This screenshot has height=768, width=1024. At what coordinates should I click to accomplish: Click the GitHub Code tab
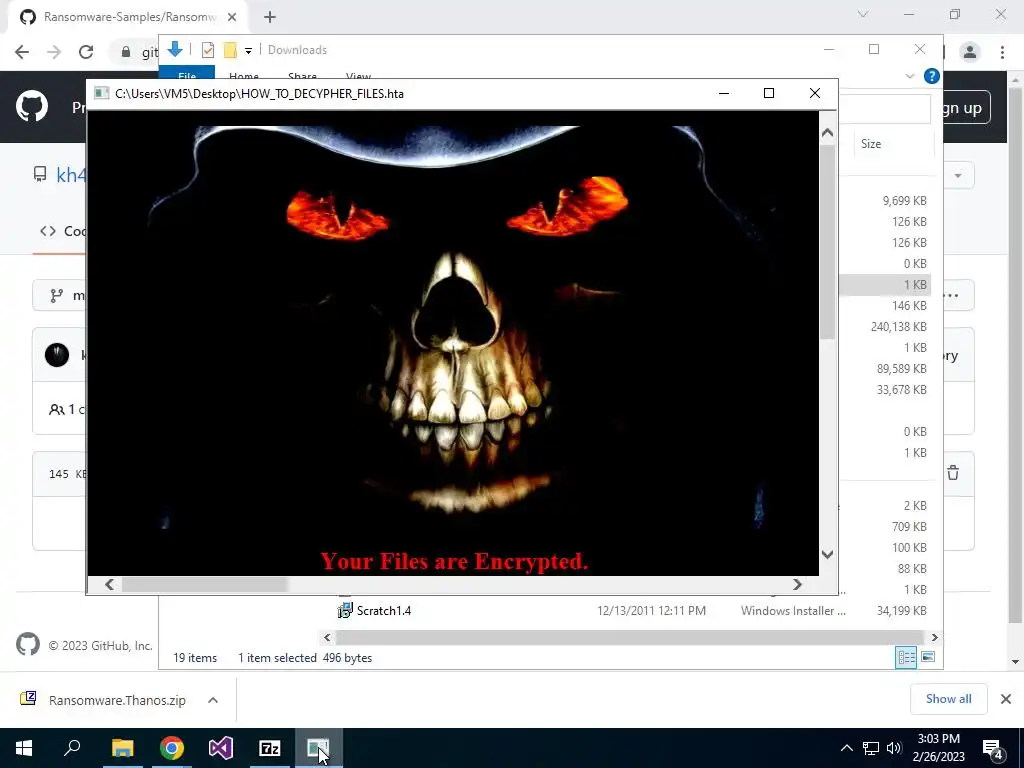(63, 231)
